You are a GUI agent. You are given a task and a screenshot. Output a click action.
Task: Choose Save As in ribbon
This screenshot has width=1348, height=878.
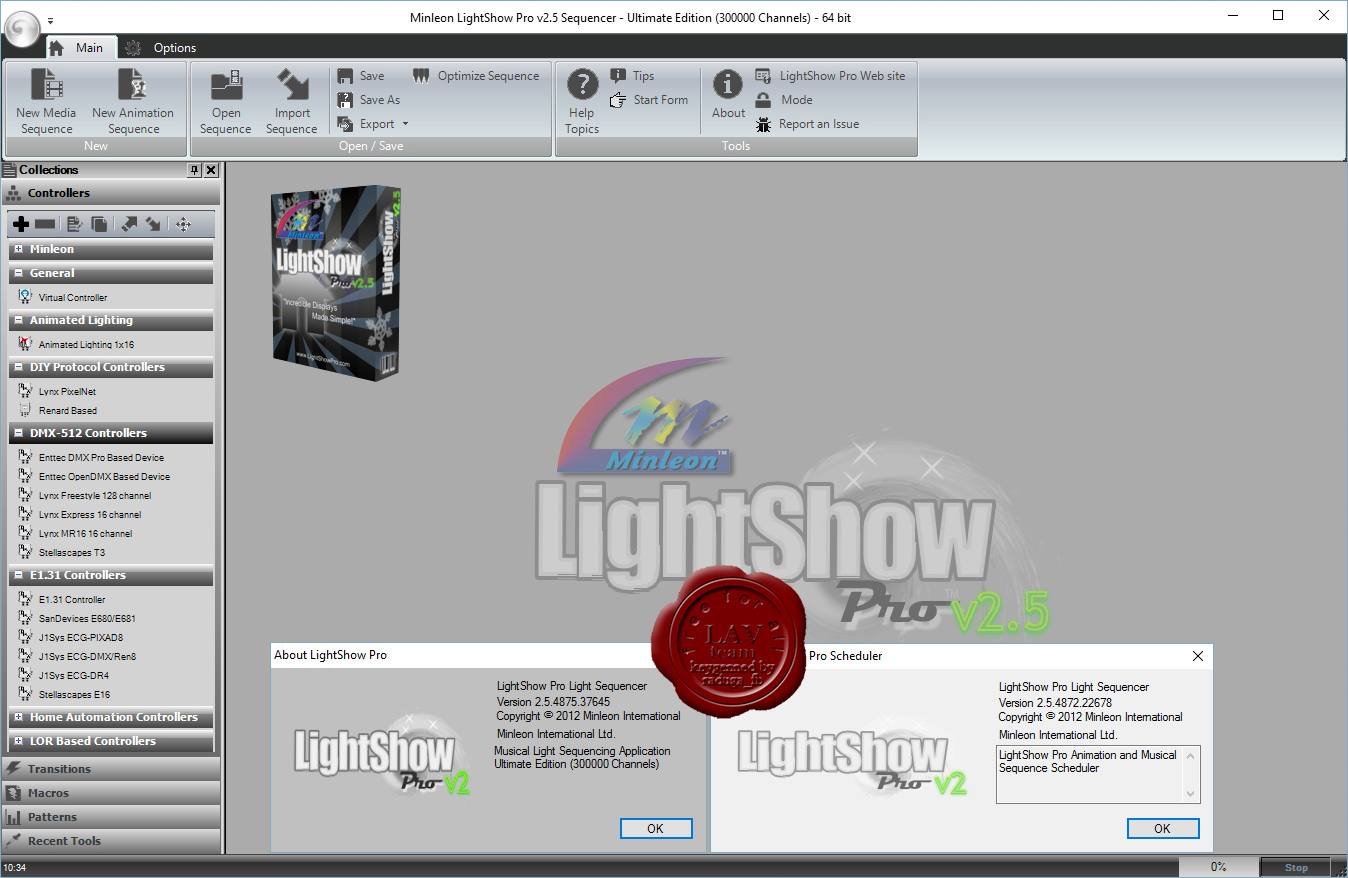point(369,100)
